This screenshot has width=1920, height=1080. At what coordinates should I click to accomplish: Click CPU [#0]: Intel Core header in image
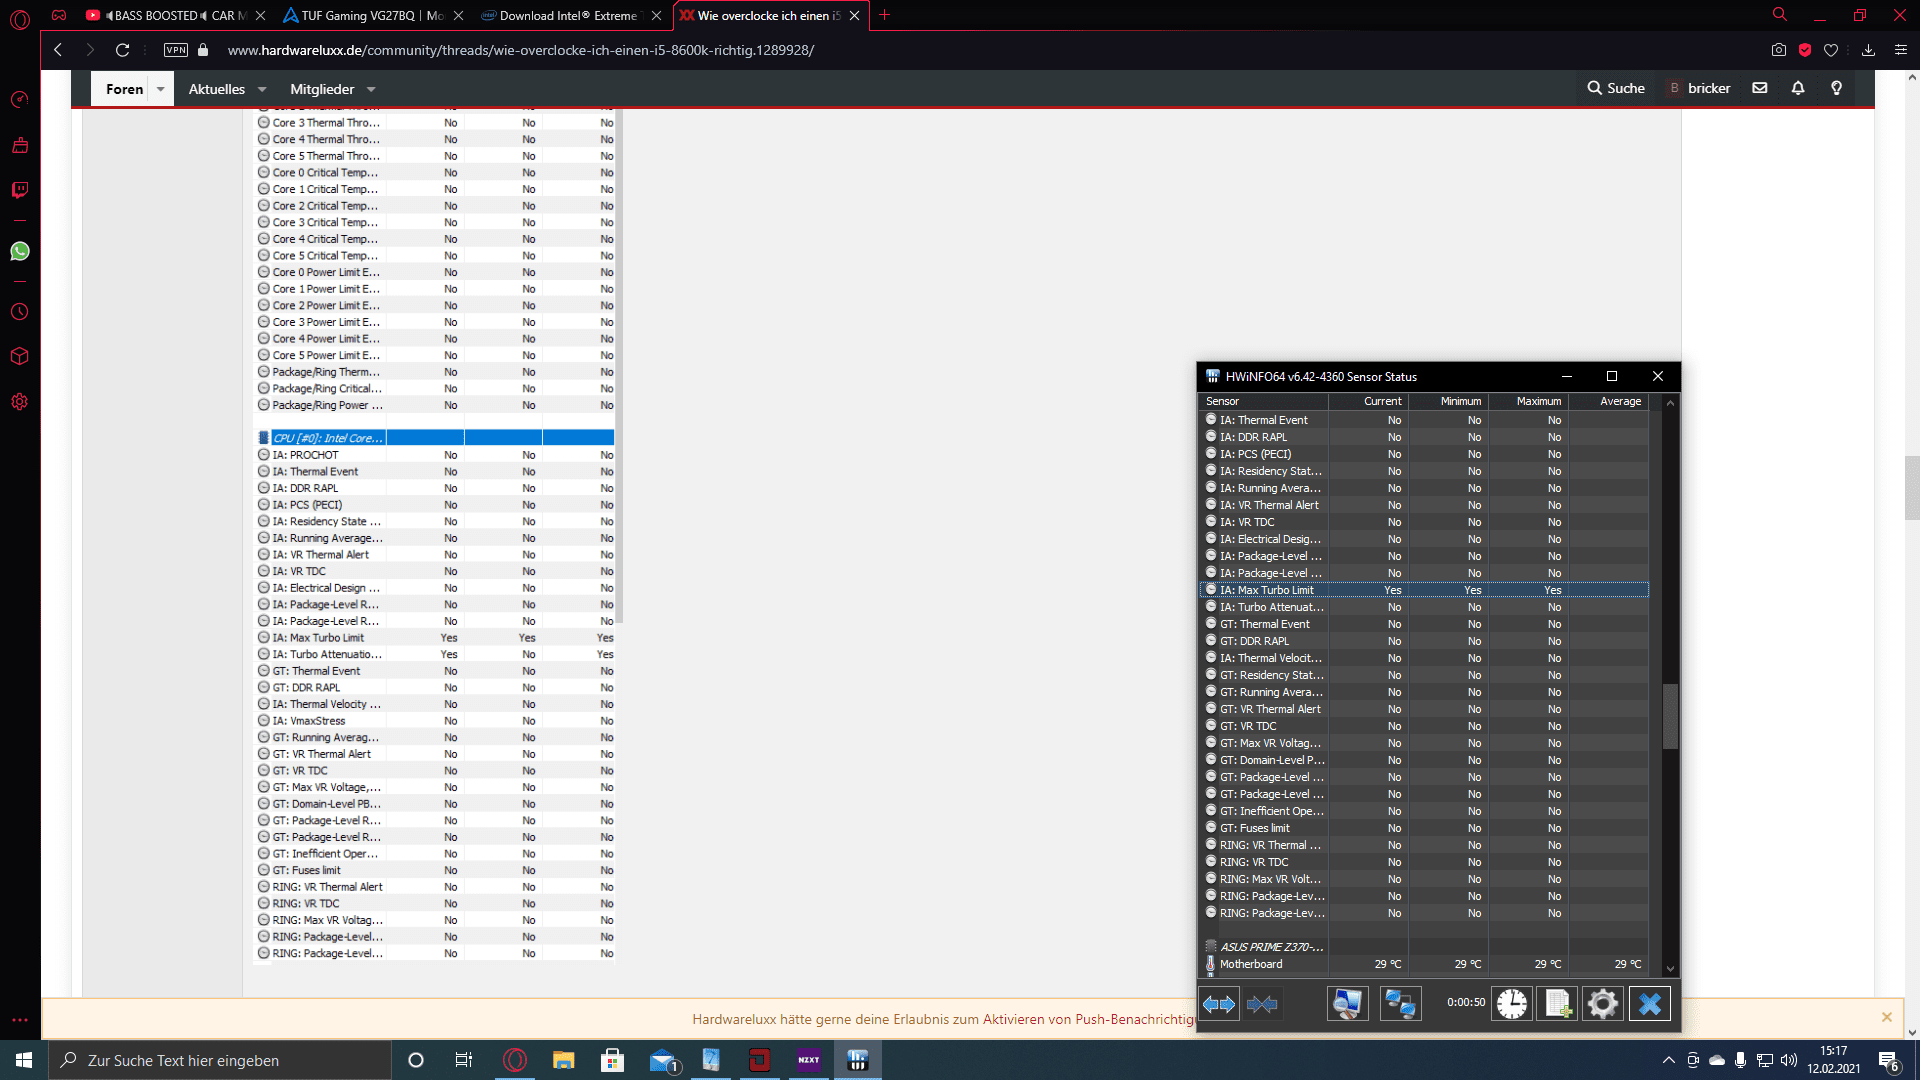click(x=436, y=438)
